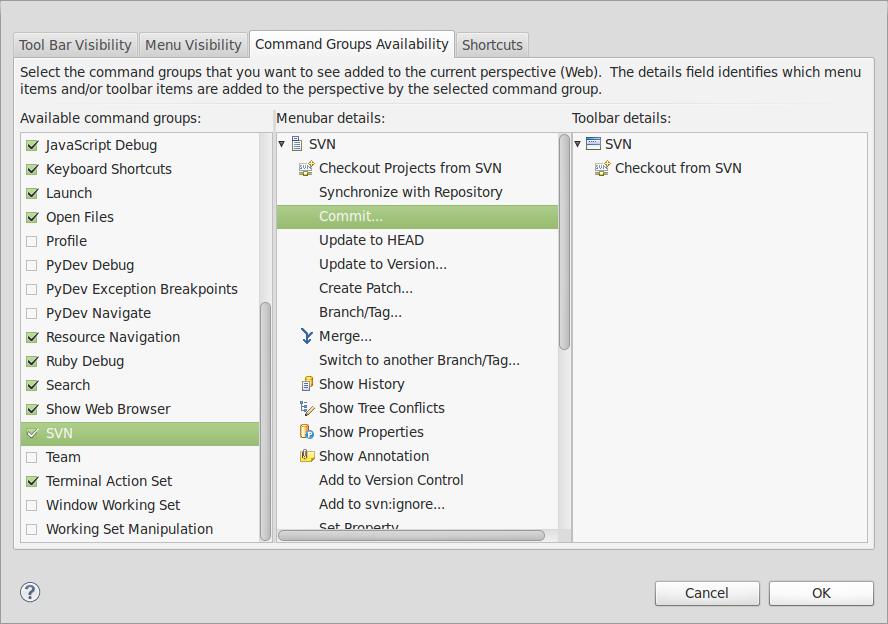Select the Resource Navigation group label
The image size is (888, 624).
coord(113,337)
